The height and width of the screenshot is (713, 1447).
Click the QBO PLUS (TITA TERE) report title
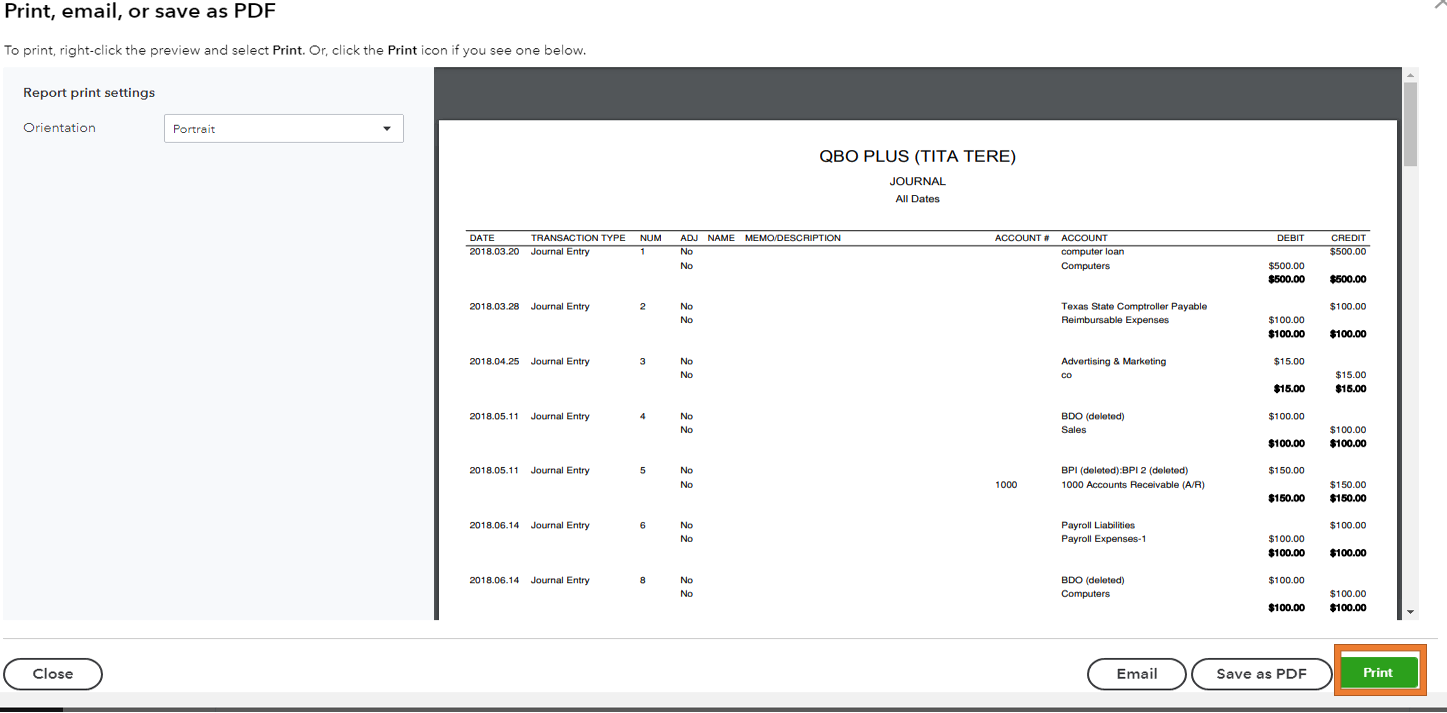click(x=917, y=157)
